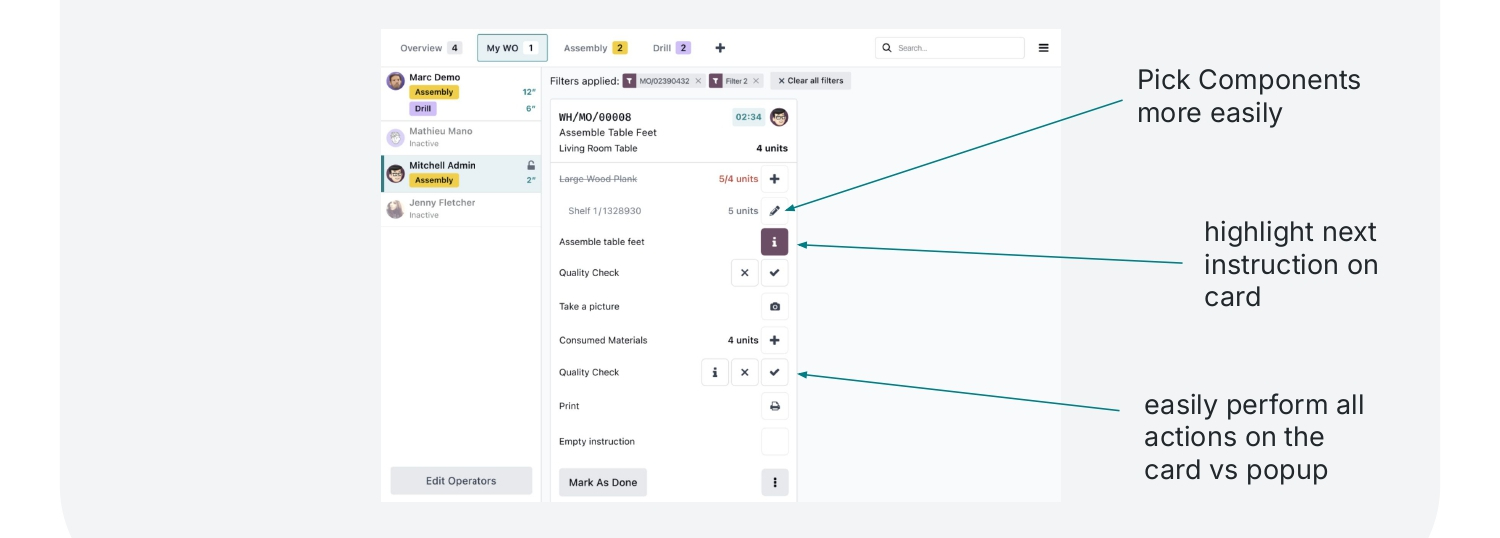Click the printer icon on Print row
Viewport: 1500px width, 538px height.
(x=774, y=406)
